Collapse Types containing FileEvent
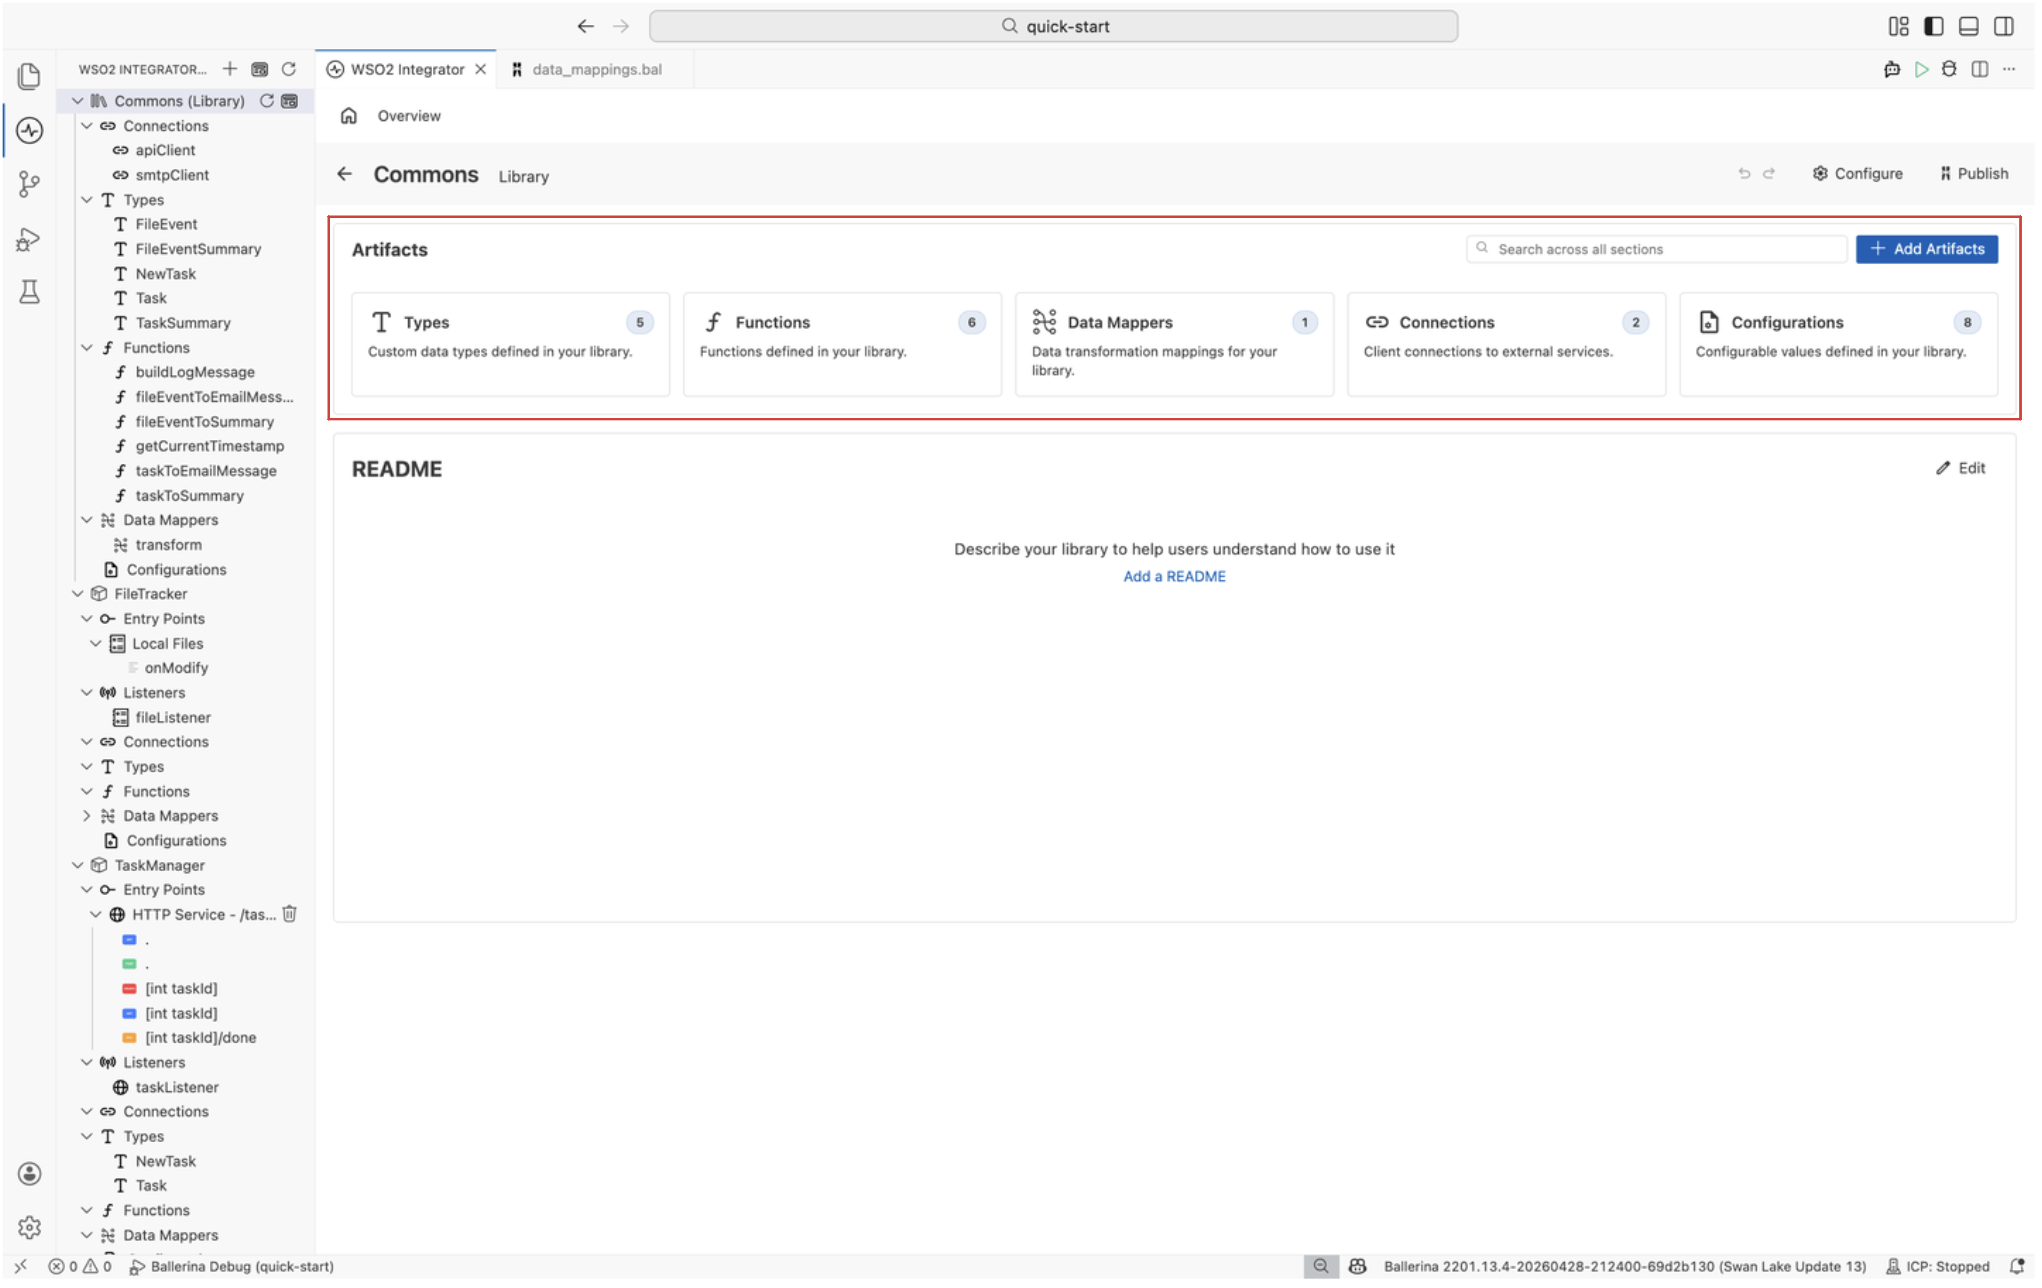2042x1288 pixels. click(87, 200)
